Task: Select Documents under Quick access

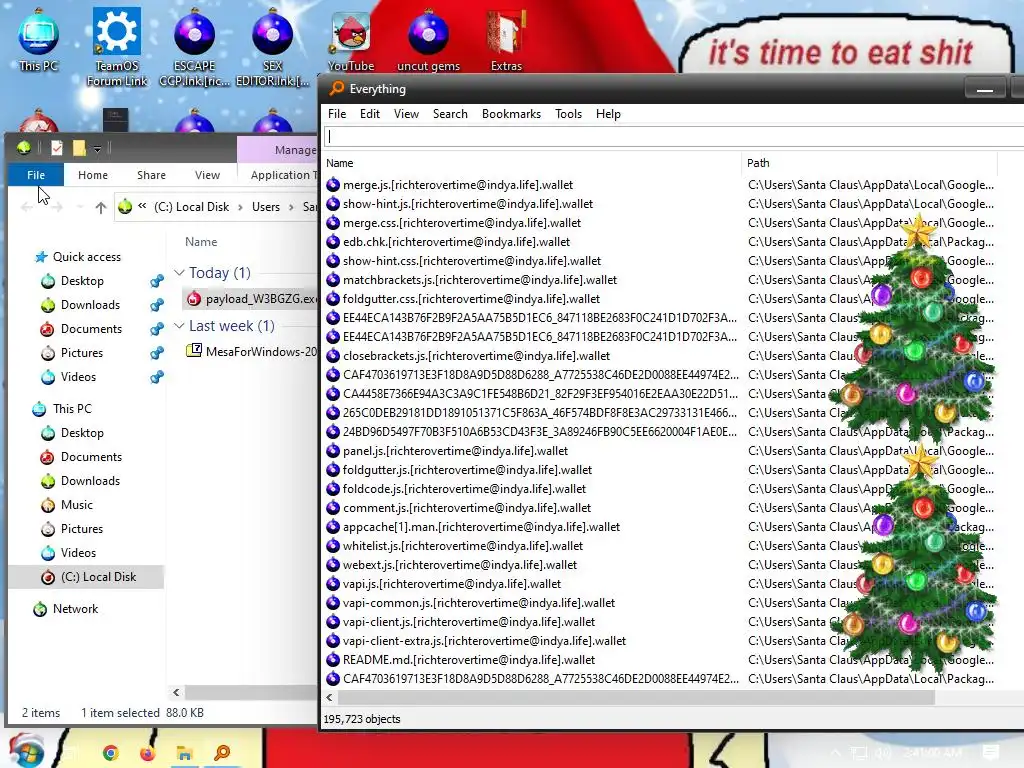Action: click(91, 328)
